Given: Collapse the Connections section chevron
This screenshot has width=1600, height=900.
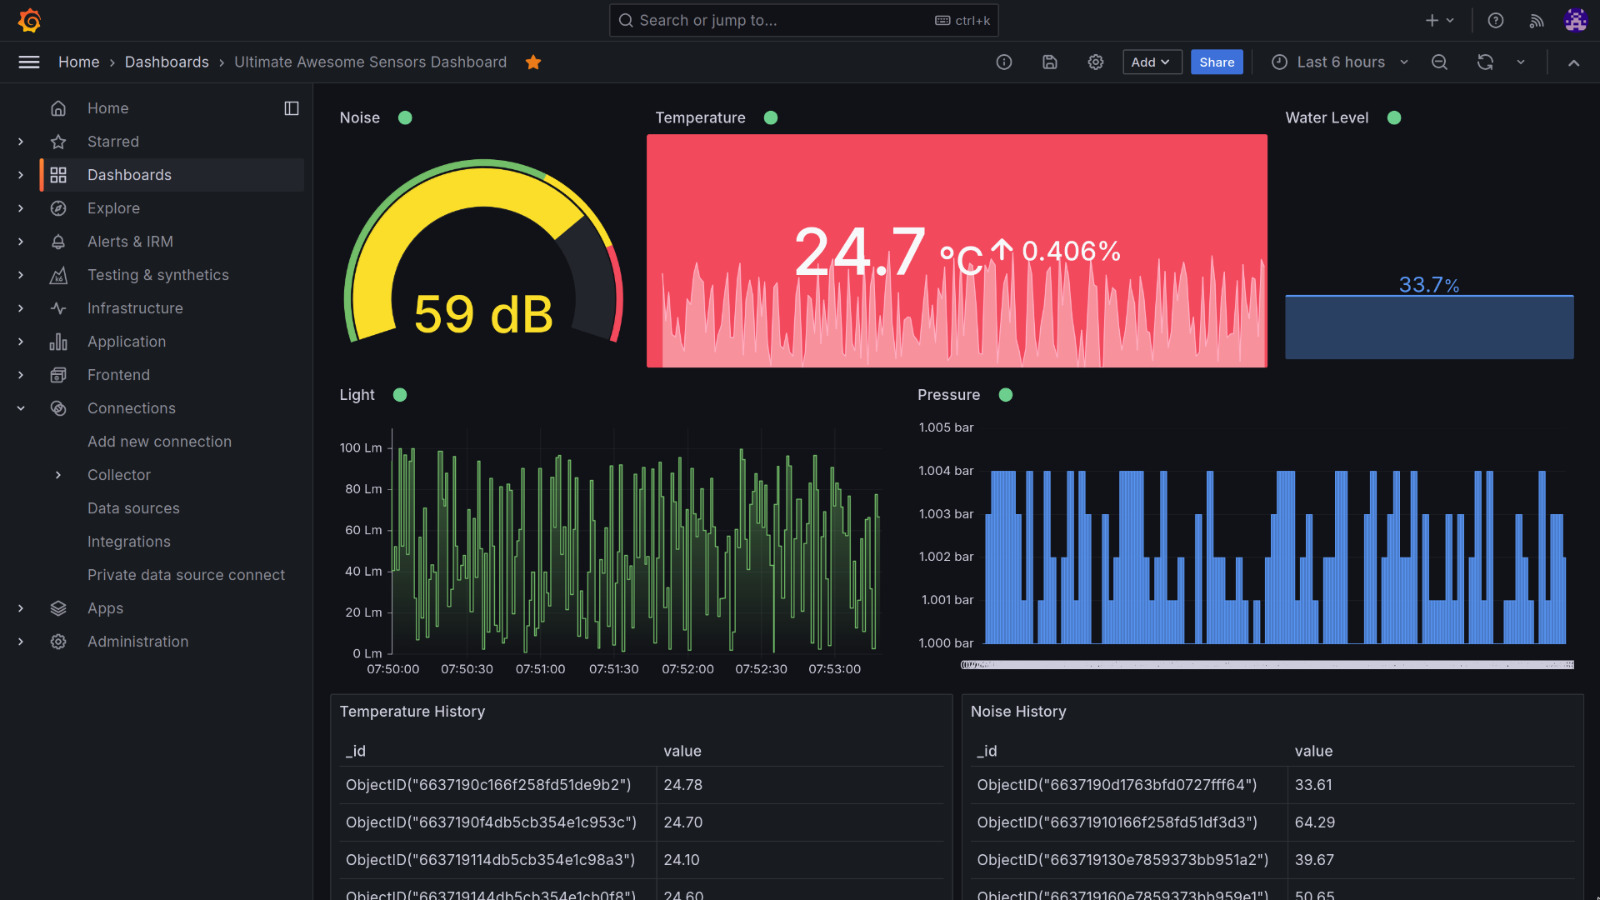Looking at the screenshot, I should [21, 408].
